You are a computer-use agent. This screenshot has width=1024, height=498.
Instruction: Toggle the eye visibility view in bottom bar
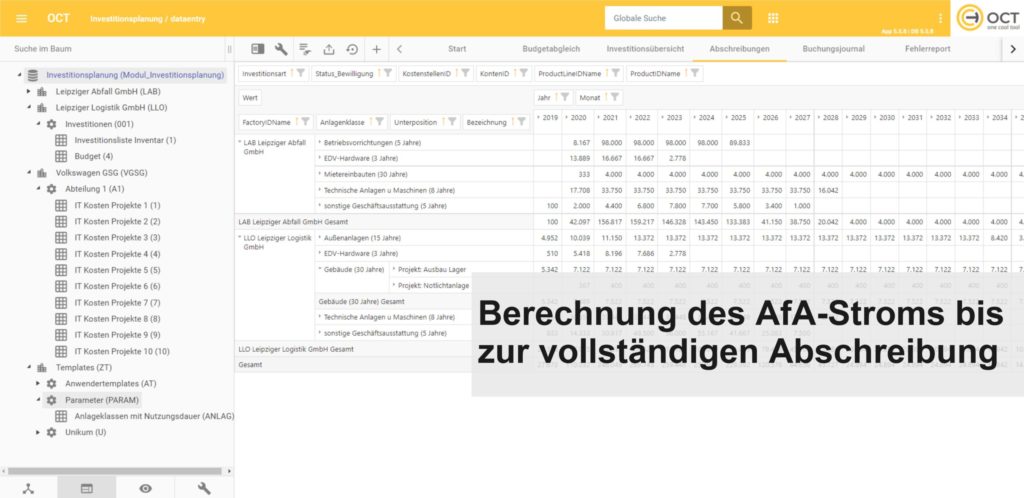click(146, 488)
